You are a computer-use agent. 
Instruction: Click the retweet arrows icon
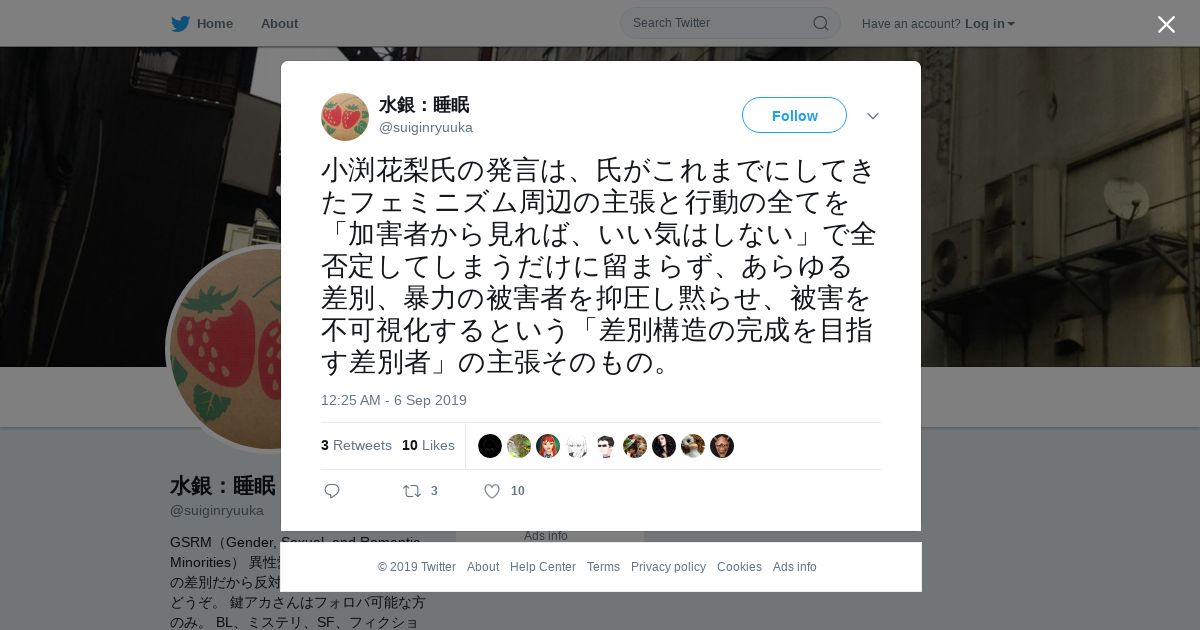[411, 491]
